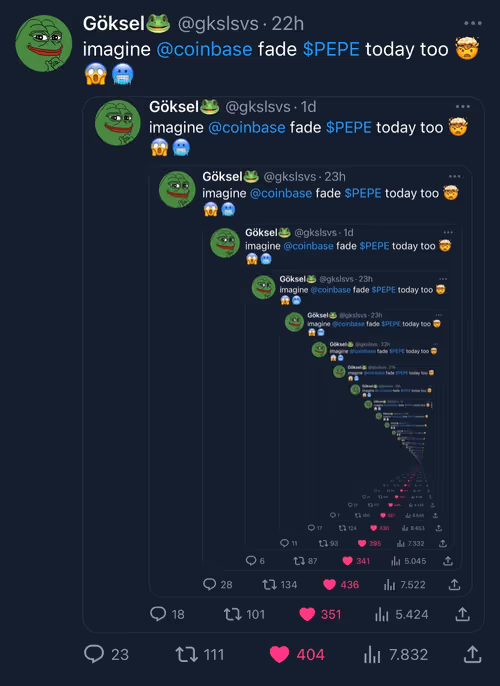Toggle like on nested tweet with 436 likes

click(329, 584)
